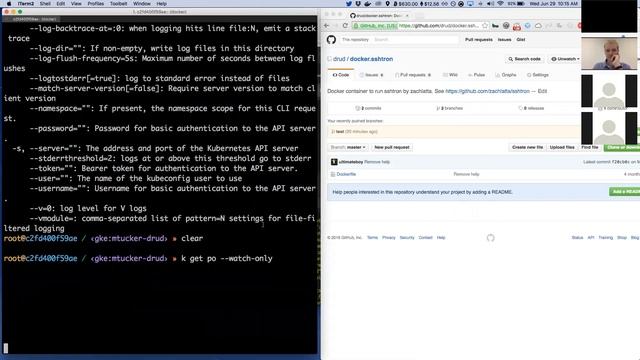The width and height of the screenshot is (640, 360).
Task: Open the Branch: master dropdown
Action: pyautogui.click(x=348, y=147)
